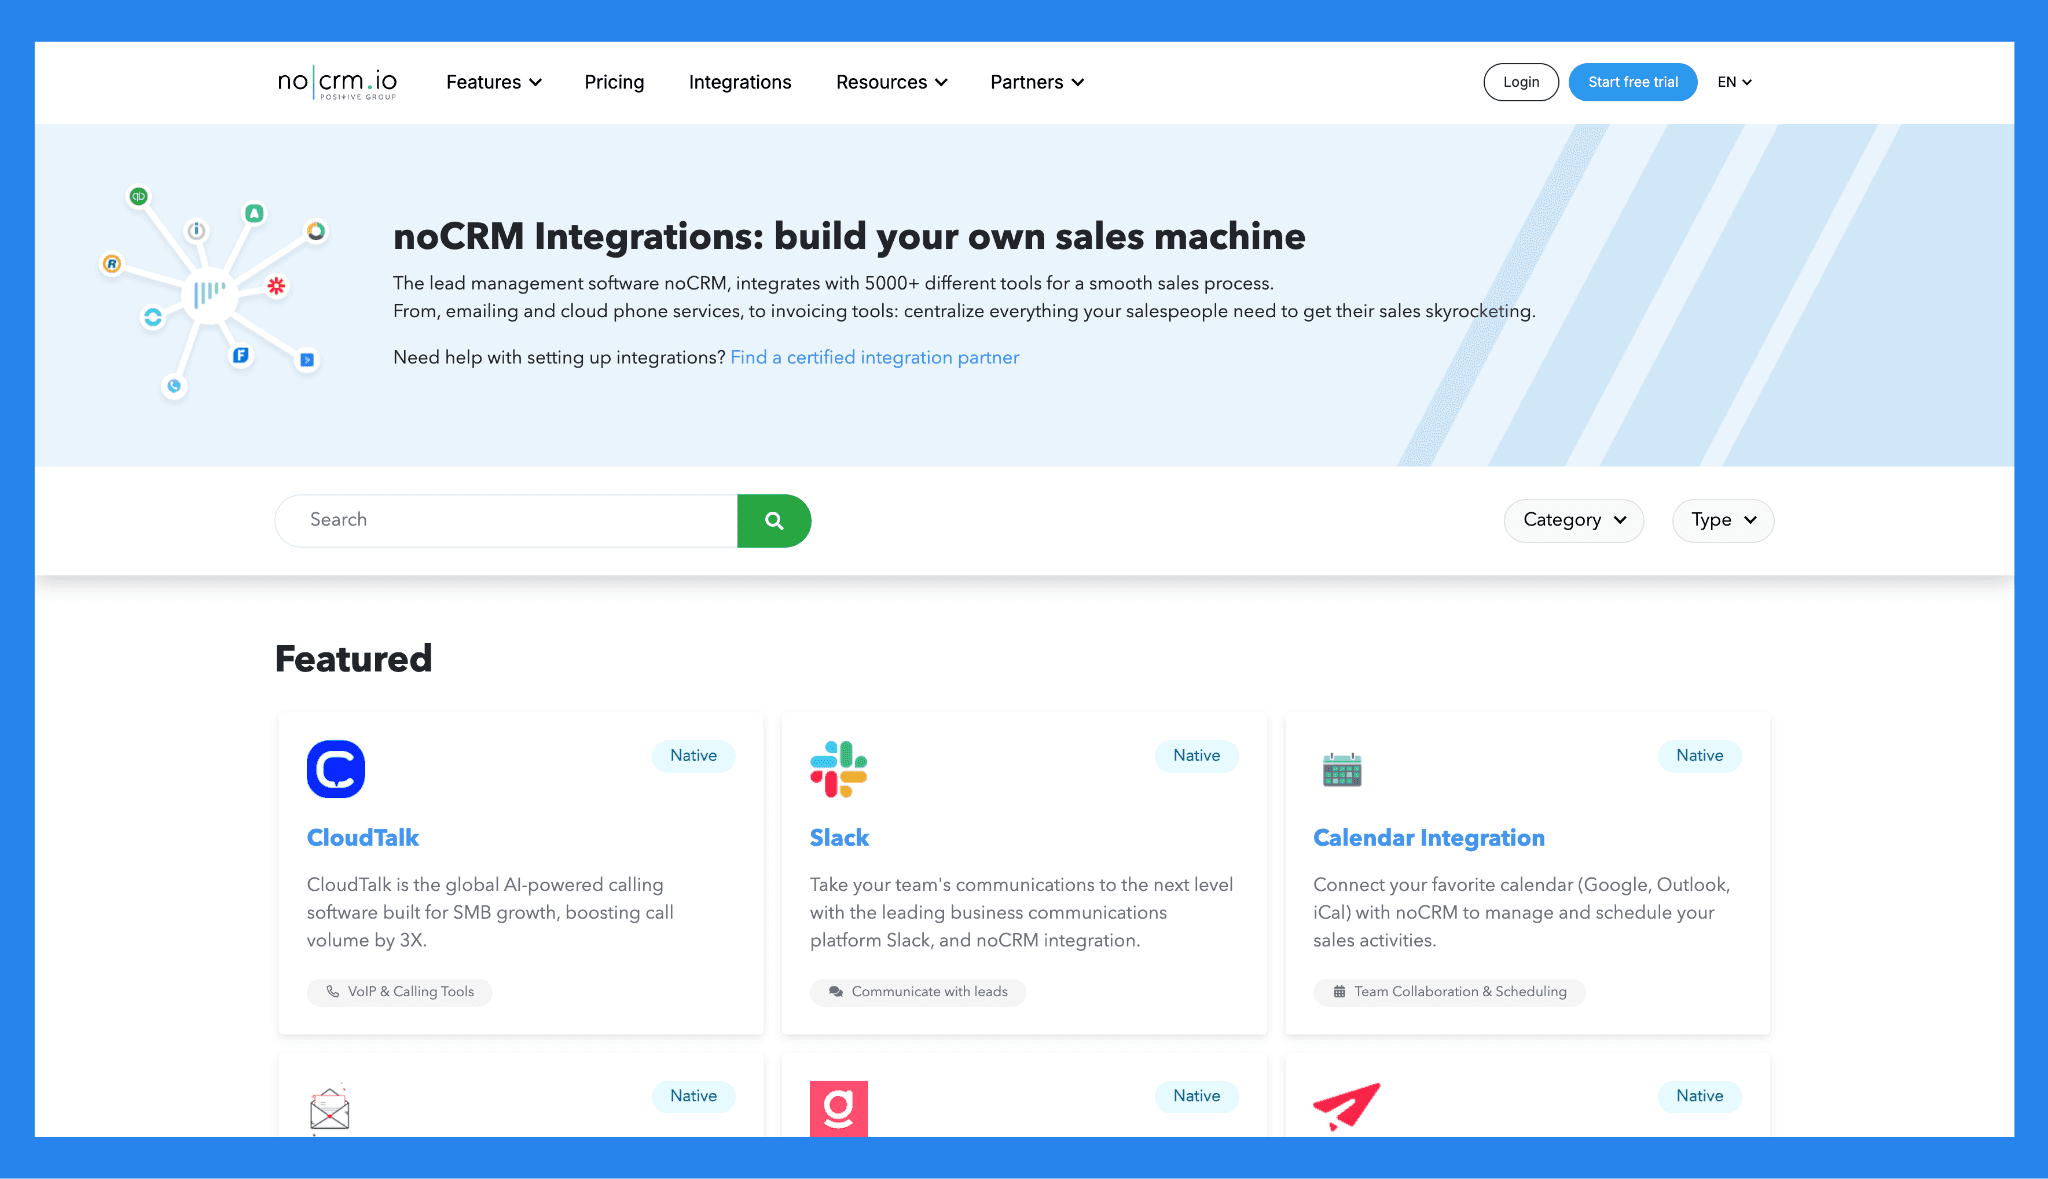The image size is (2048, 1179).
Task: Click the chat bubbles icon in Communicate tag
Action: pyautogui.click(x=836, y=991)
